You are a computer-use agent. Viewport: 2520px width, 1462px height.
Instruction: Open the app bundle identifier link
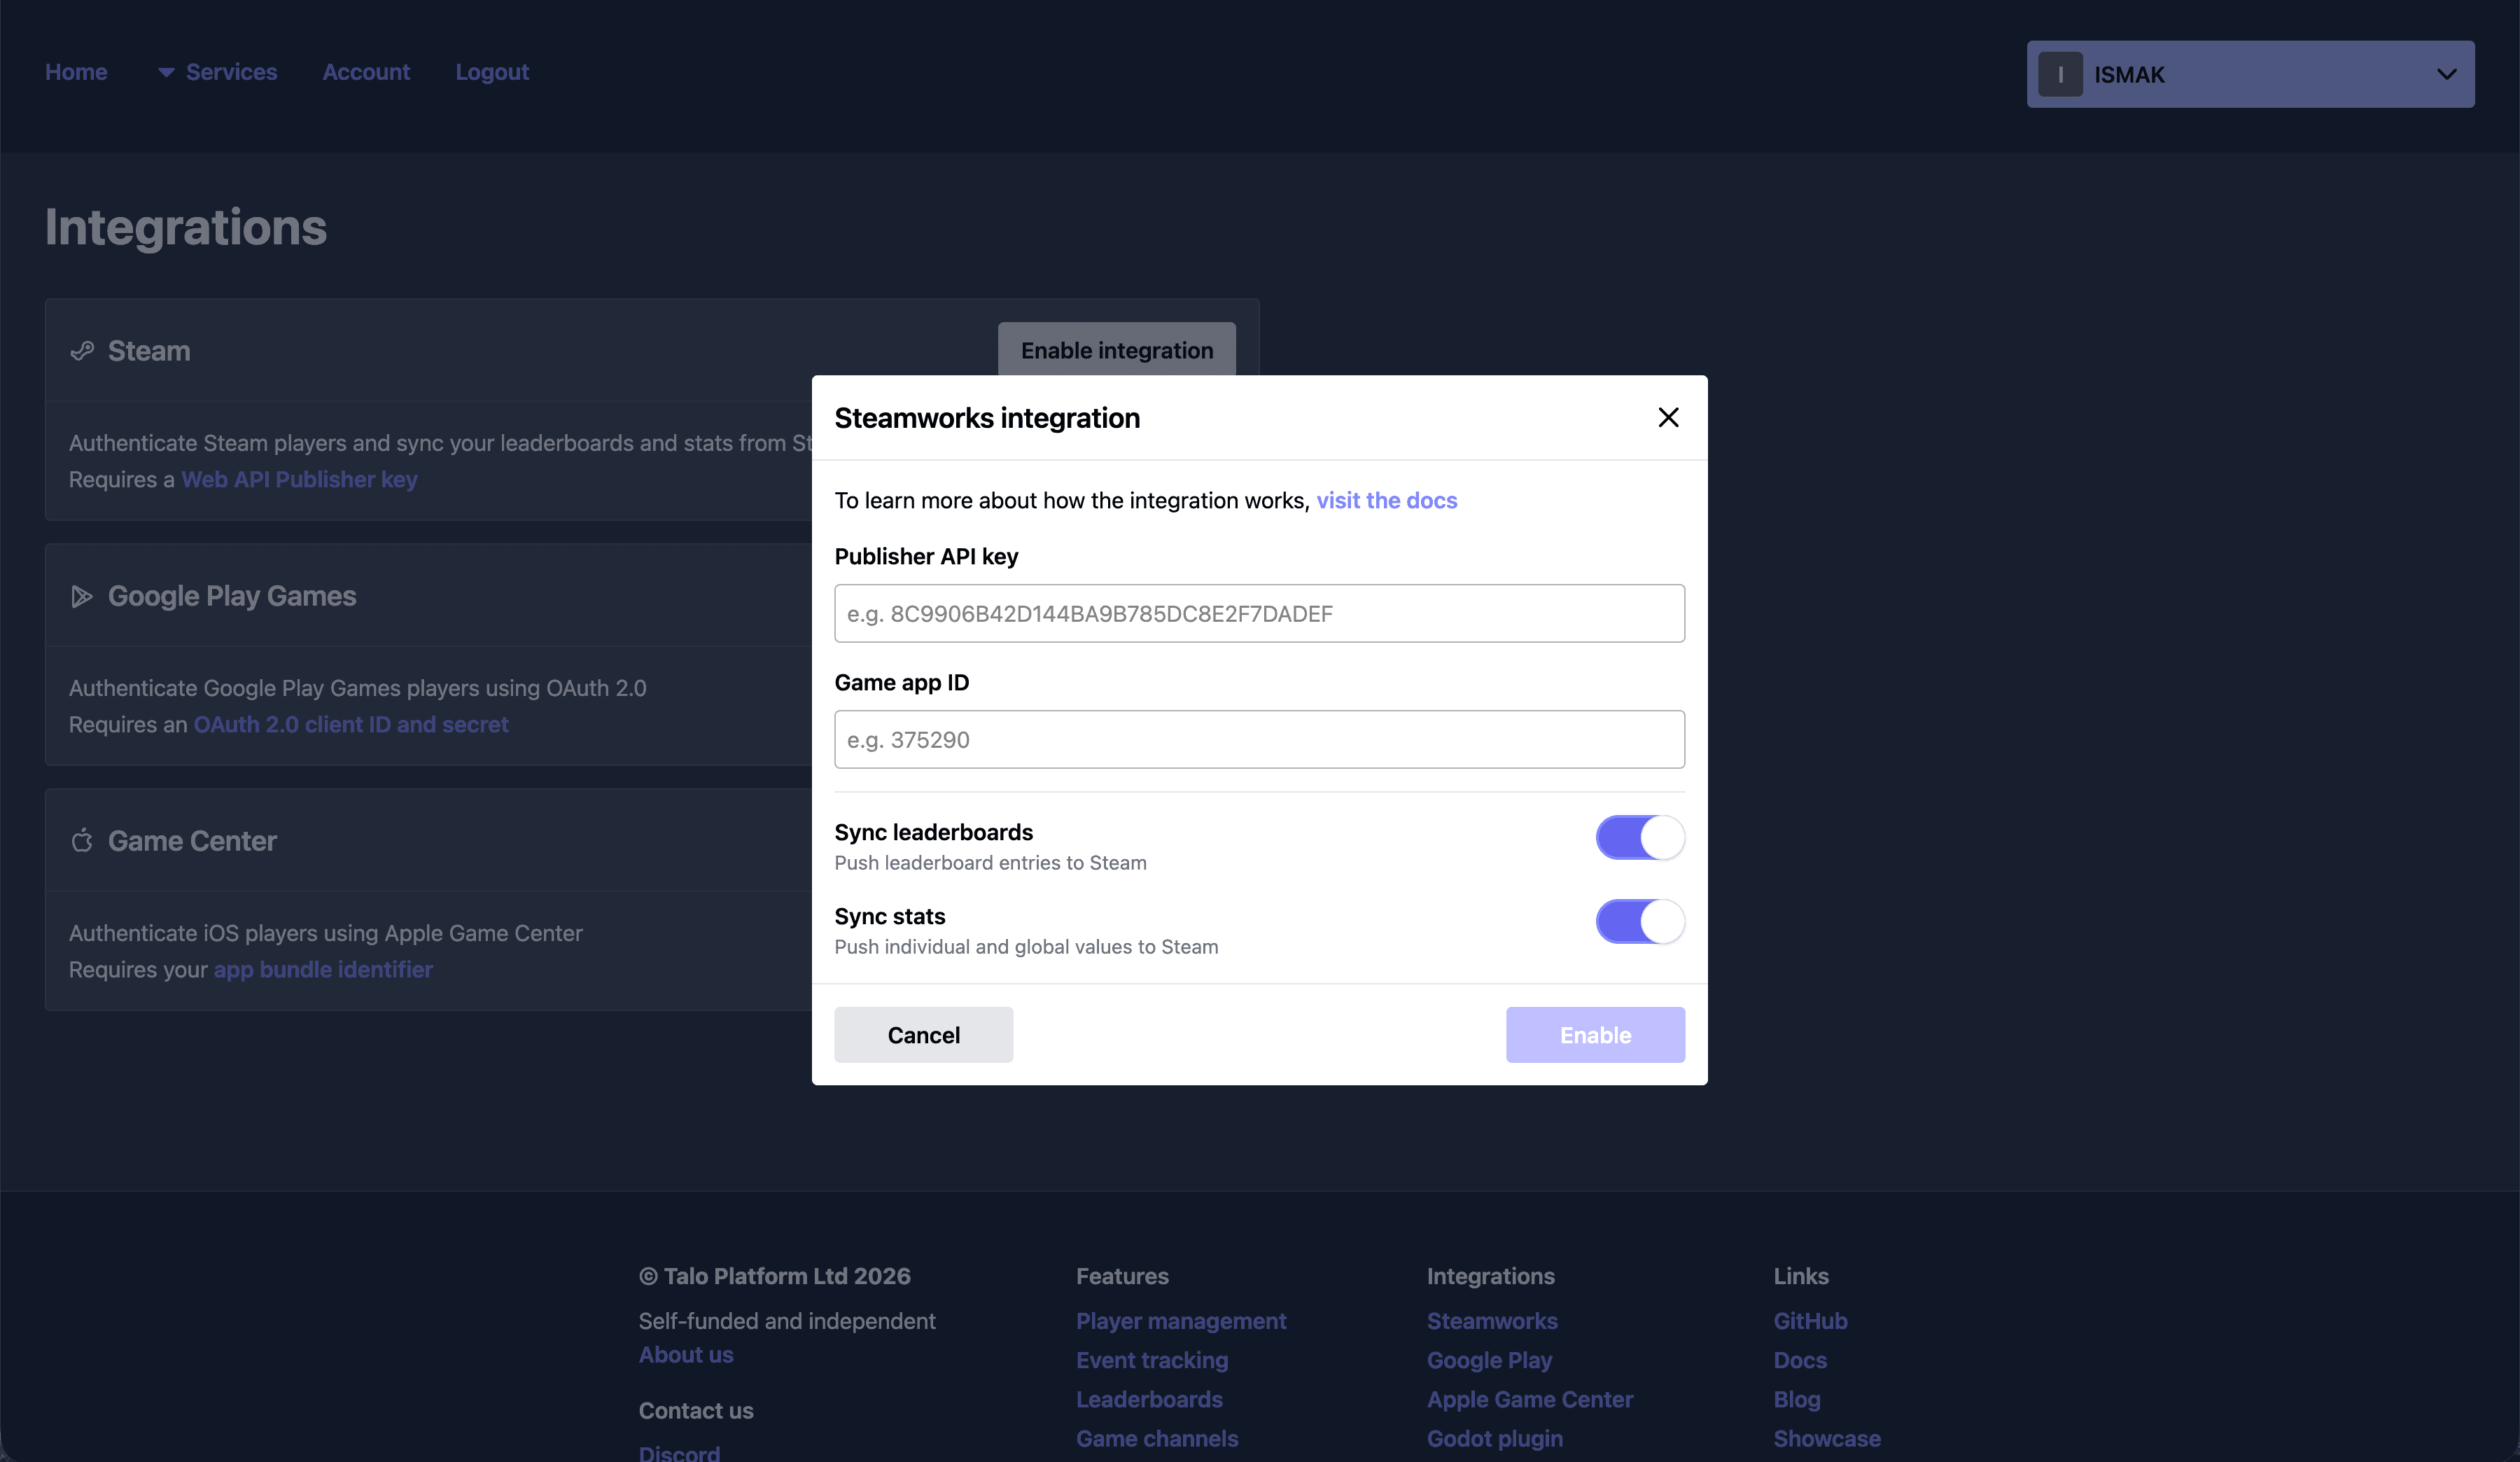tap(323, 969)
